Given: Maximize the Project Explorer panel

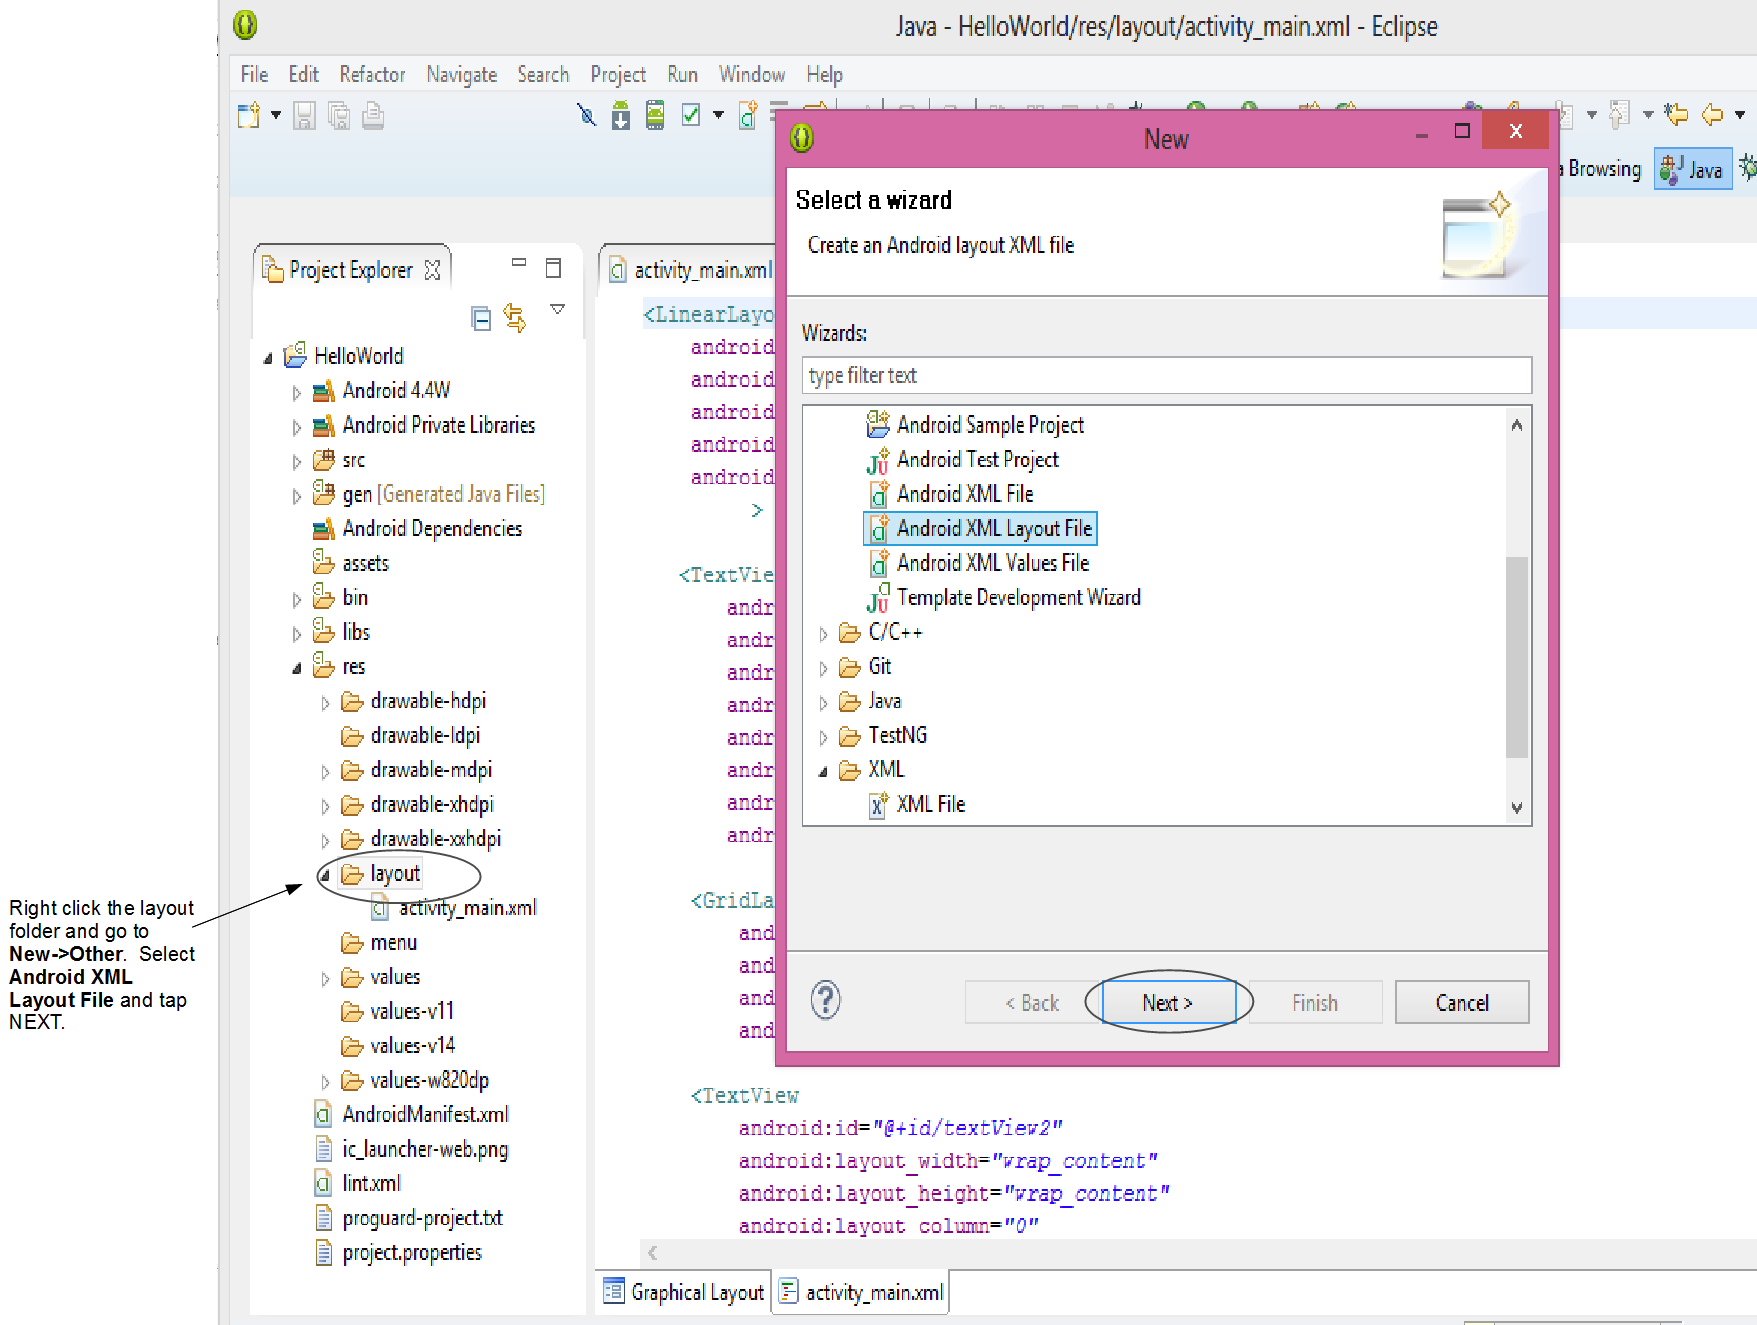Looking at the screenshot, I should 553,268.
